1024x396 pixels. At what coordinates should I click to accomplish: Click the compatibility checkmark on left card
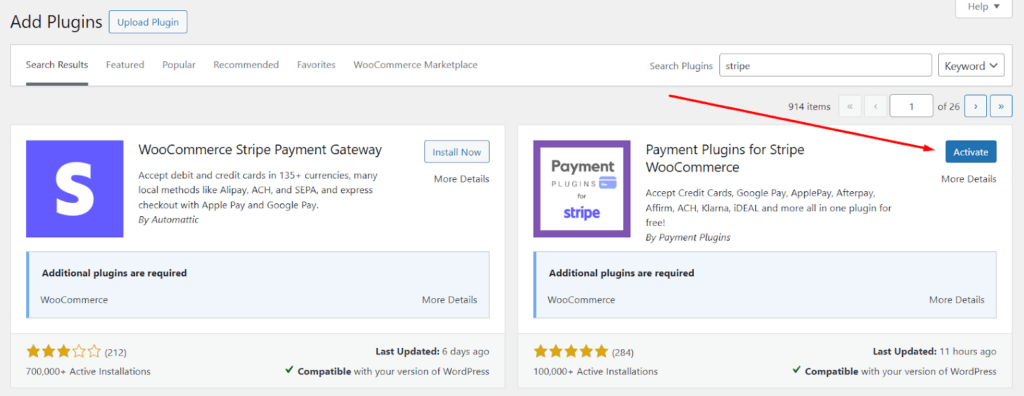[x=289, y=371]
